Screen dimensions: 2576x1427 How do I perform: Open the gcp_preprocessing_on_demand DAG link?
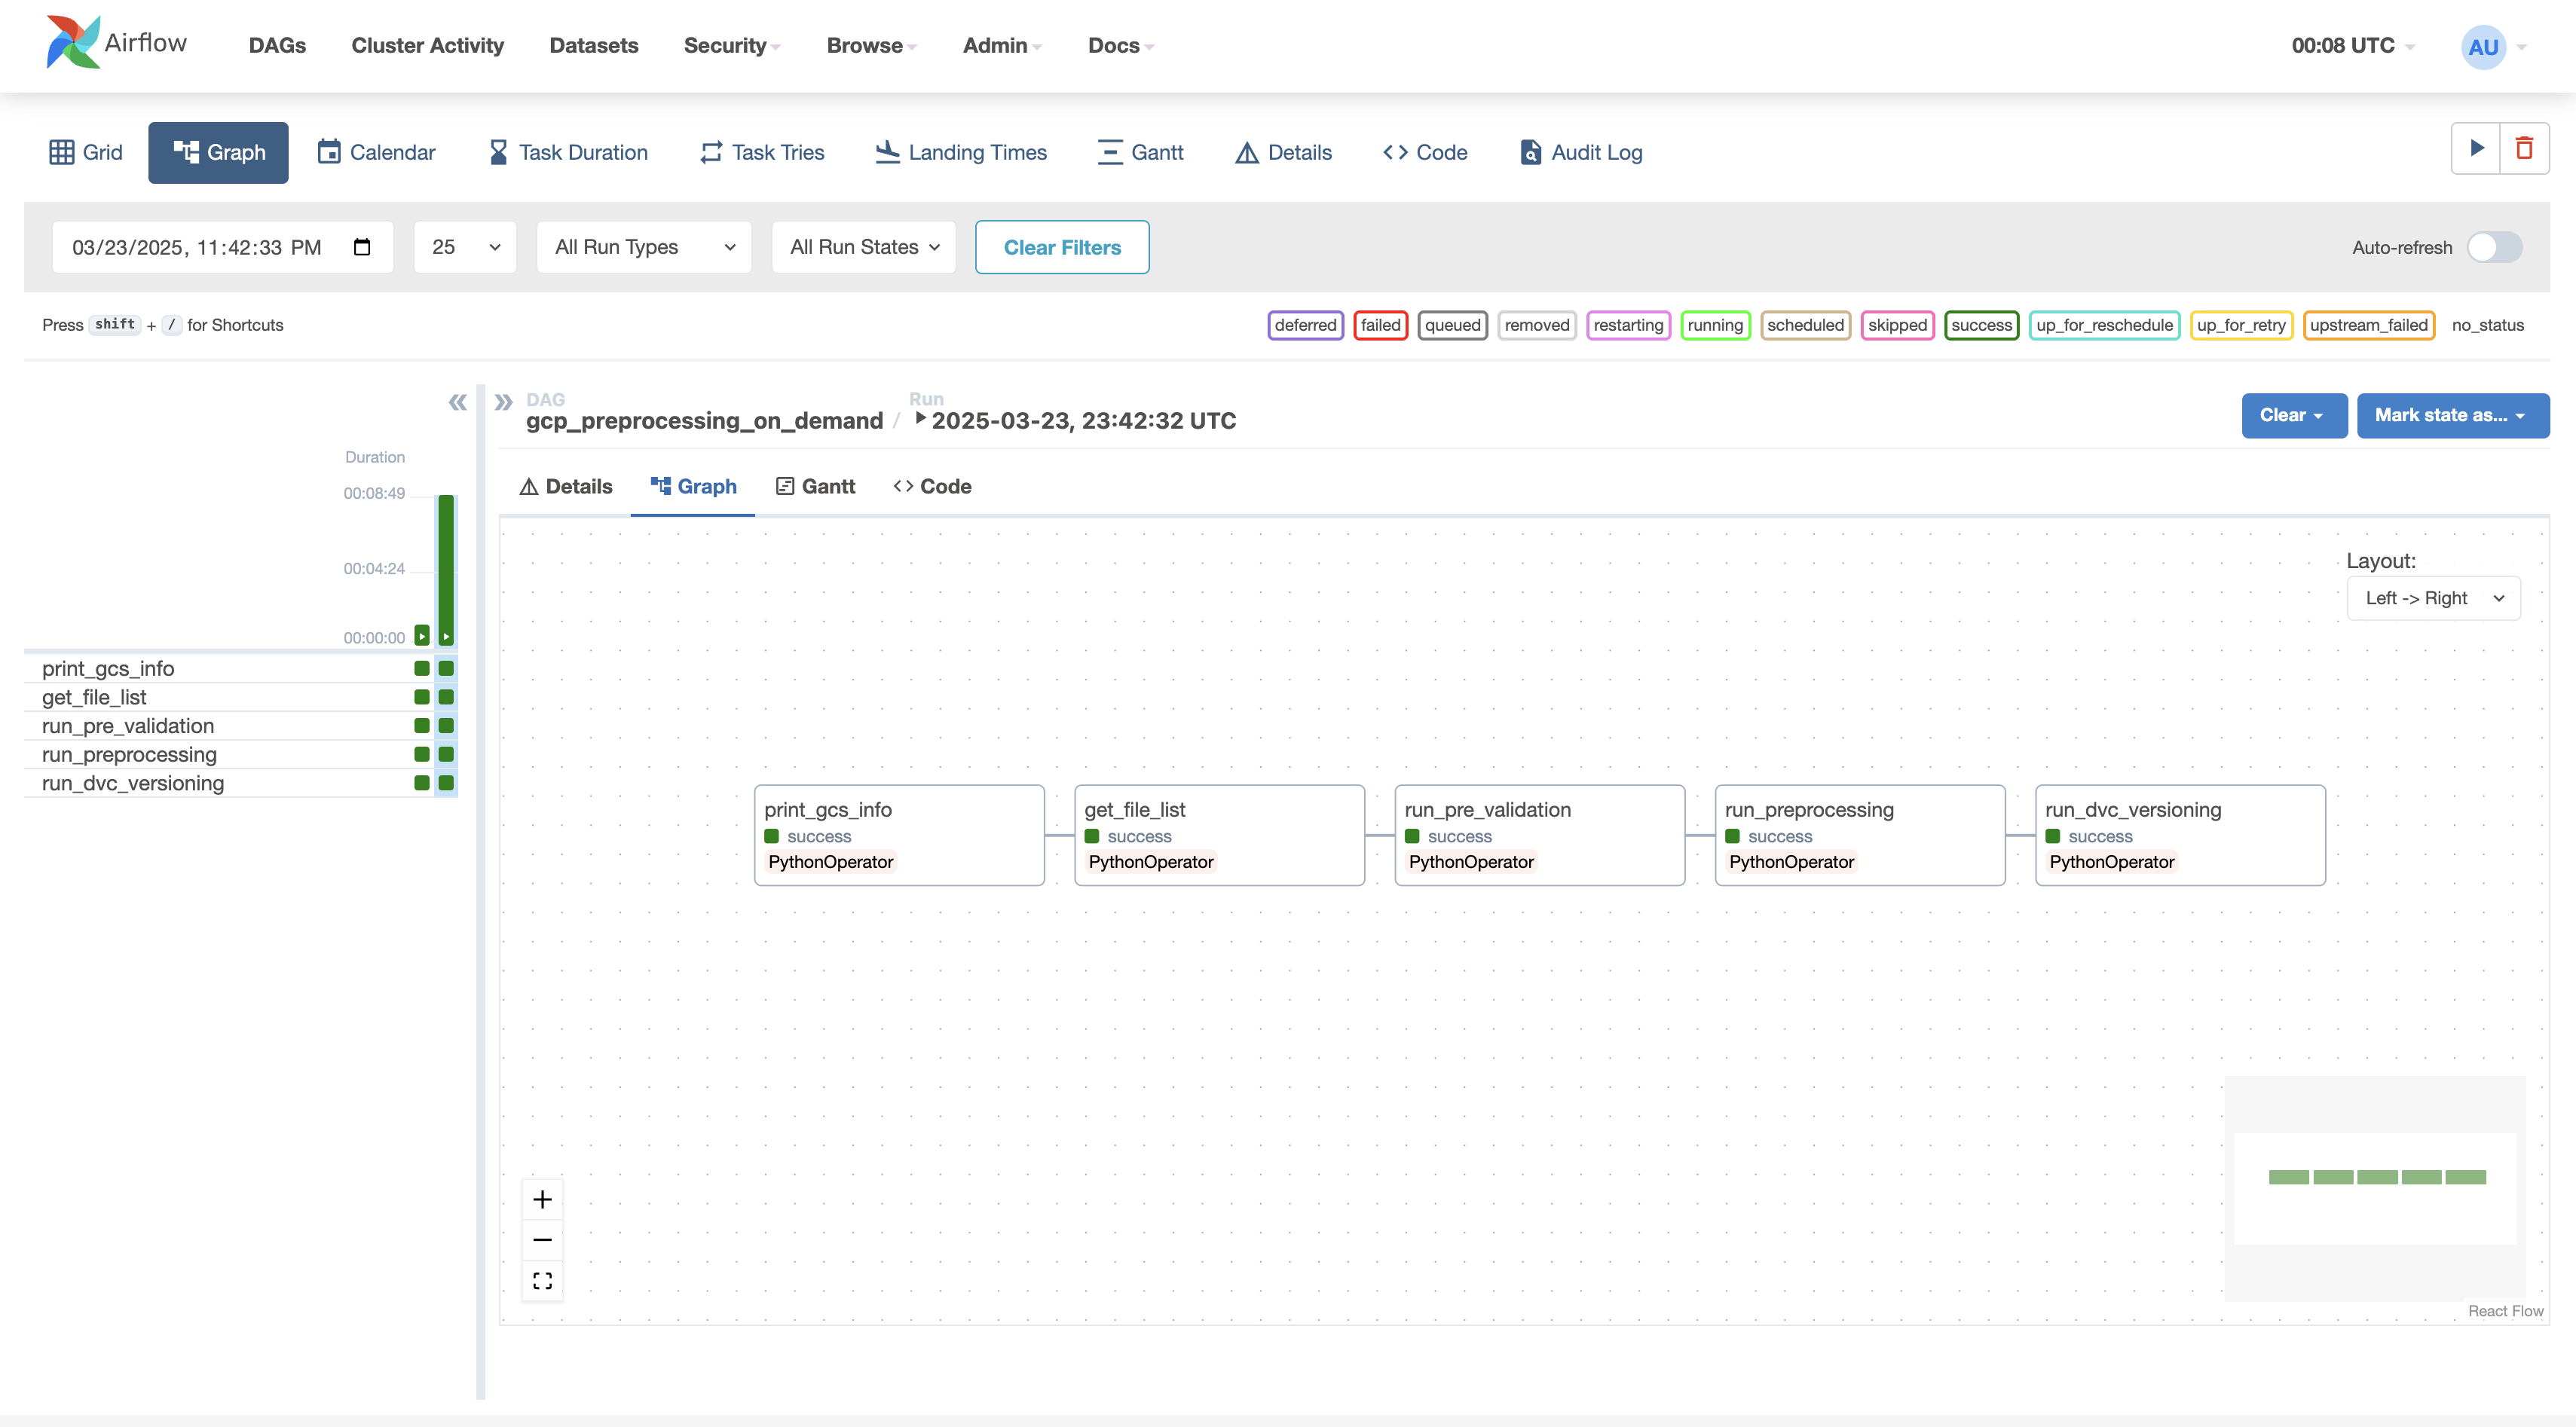pos(704,420)
